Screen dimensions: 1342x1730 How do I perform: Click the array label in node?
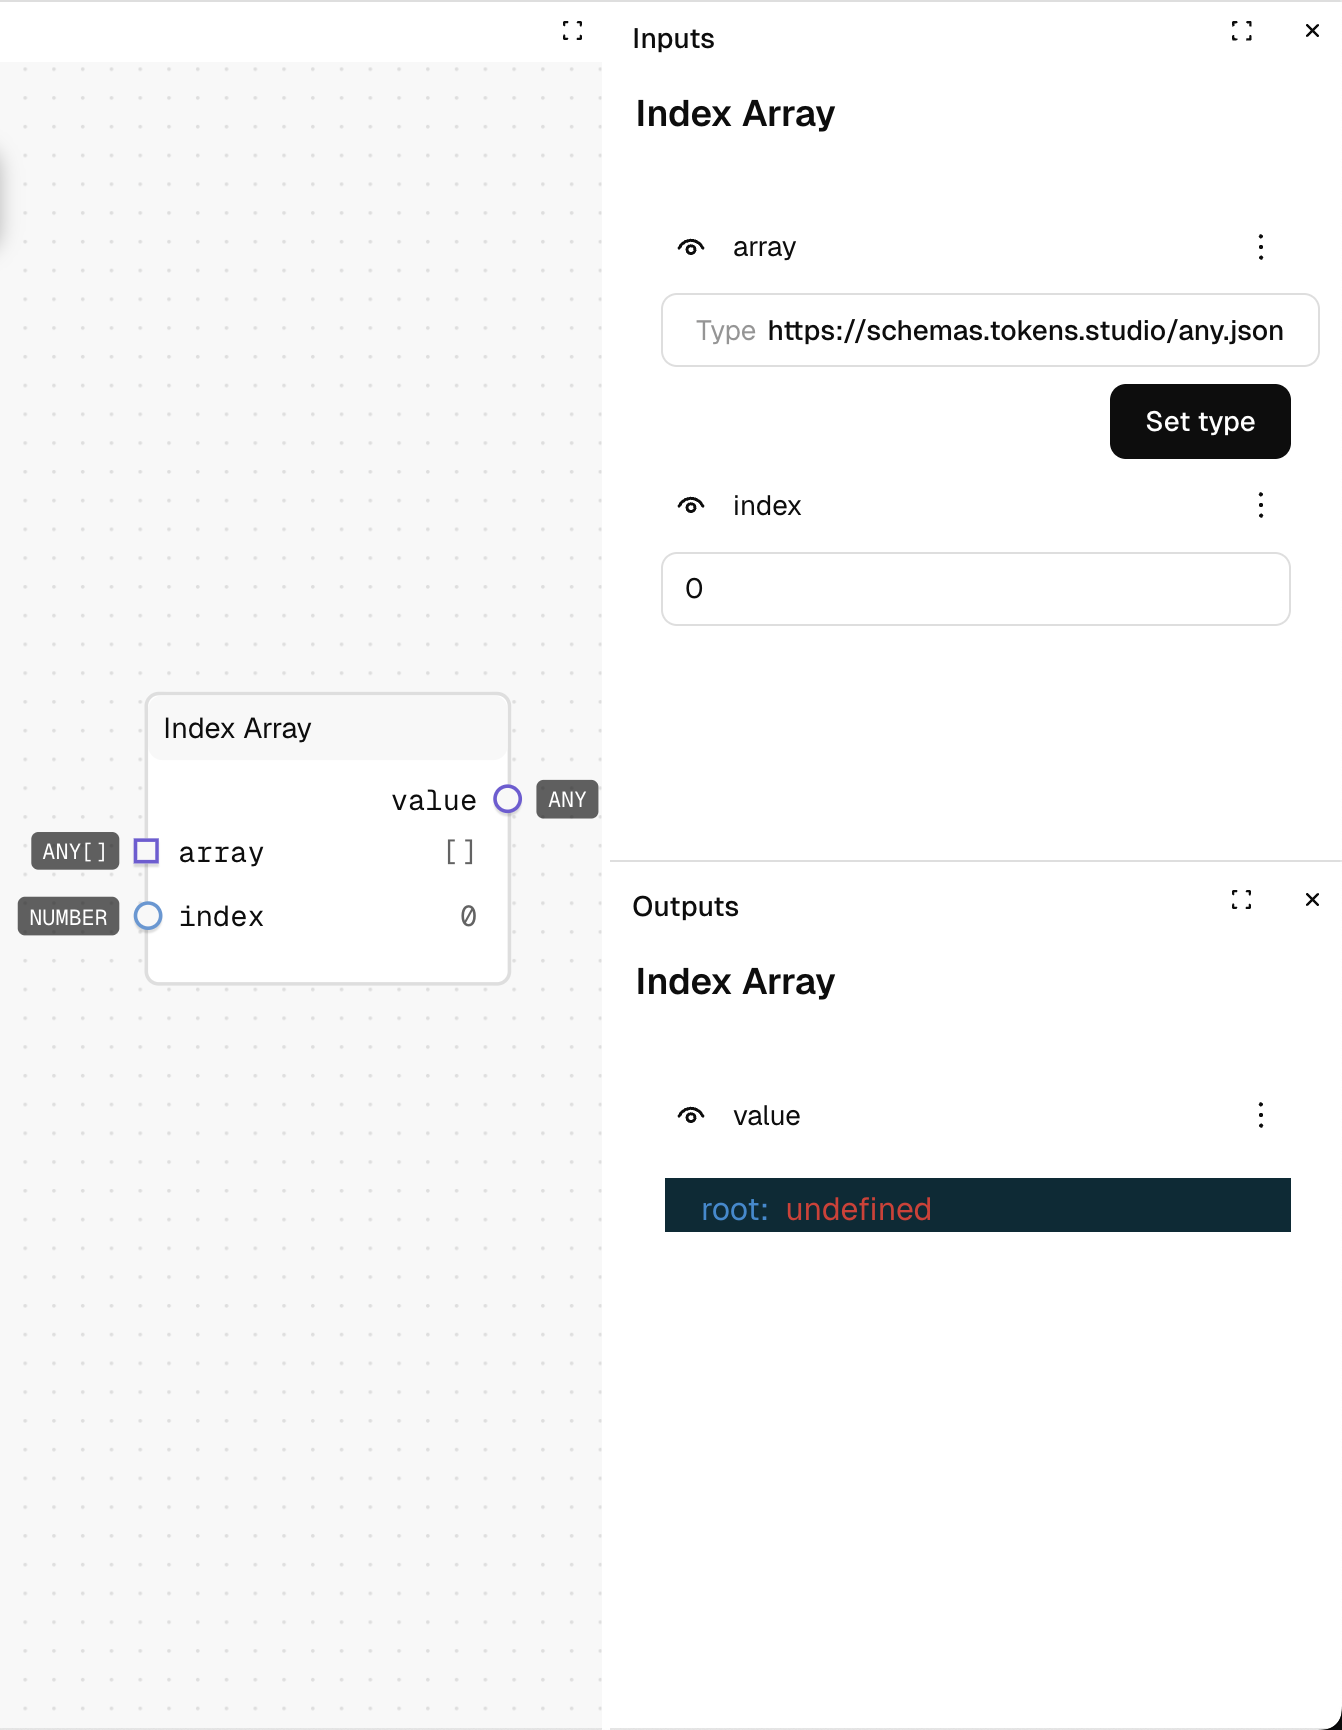click(x=221, y=853)
